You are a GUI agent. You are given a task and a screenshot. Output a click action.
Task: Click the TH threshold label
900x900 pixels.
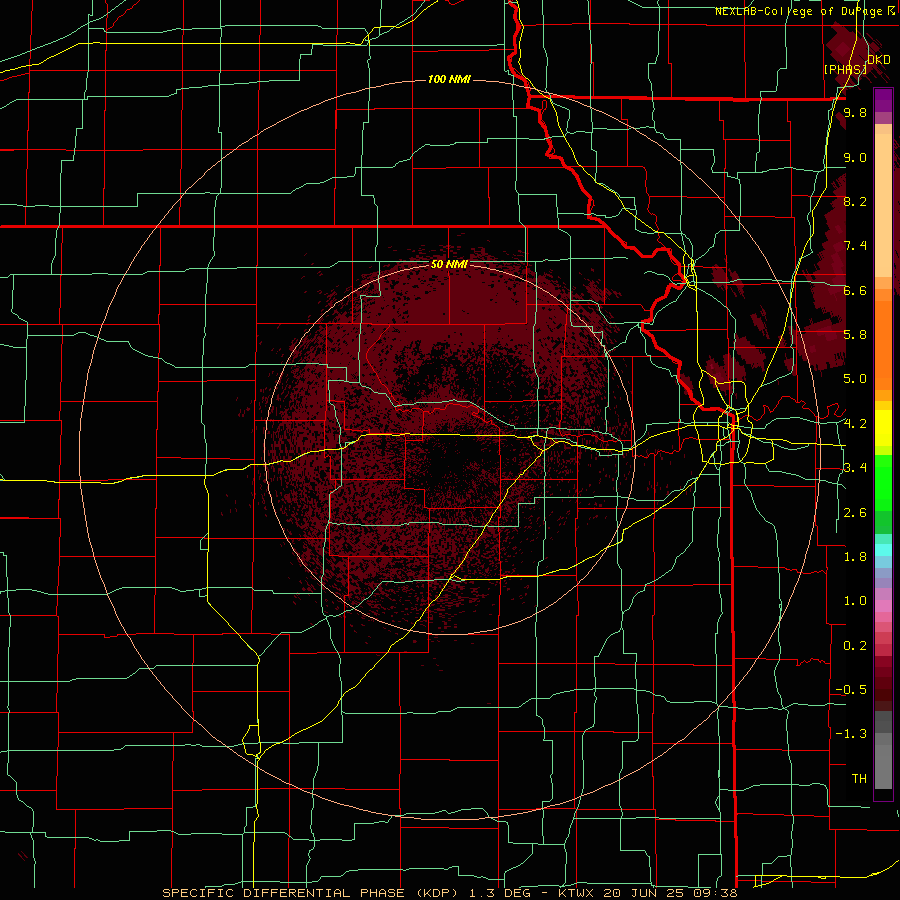pyautogui.click(x=859, y=779)
